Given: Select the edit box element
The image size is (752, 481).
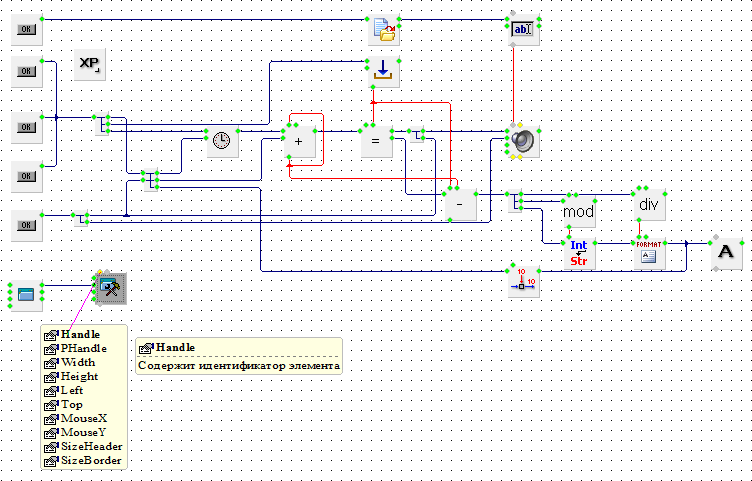Looking at the screenshot, I should (x=522, y=30).
